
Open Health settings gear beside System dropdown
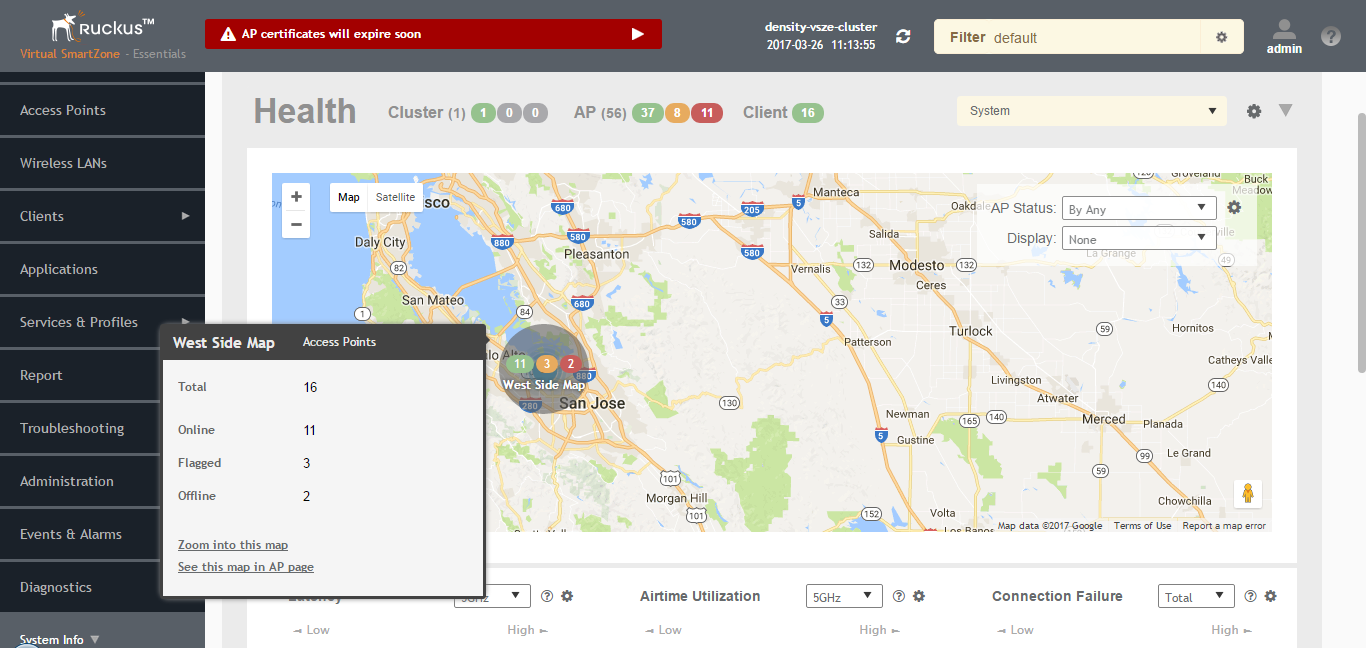click(1254, 111)
